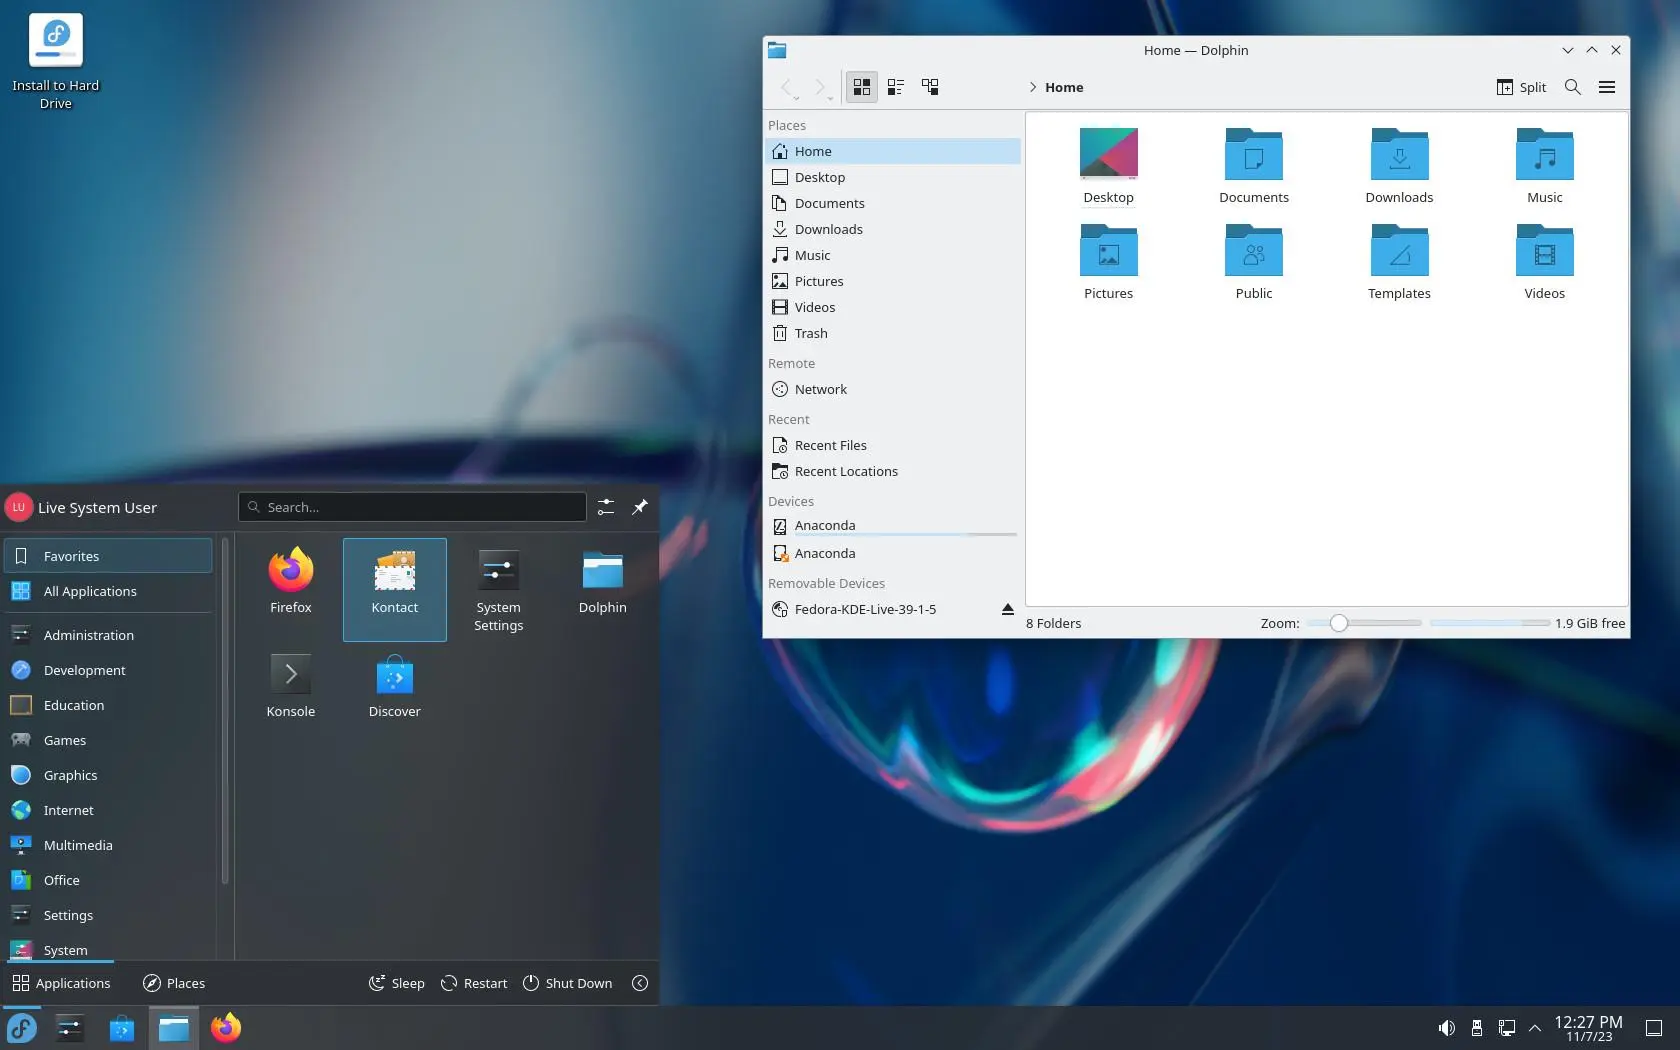Image resolution: width=1680 pixels, height=1050 pixels.
Task: Select the Pictures folder icon in file view
Action: point(1108,250)
